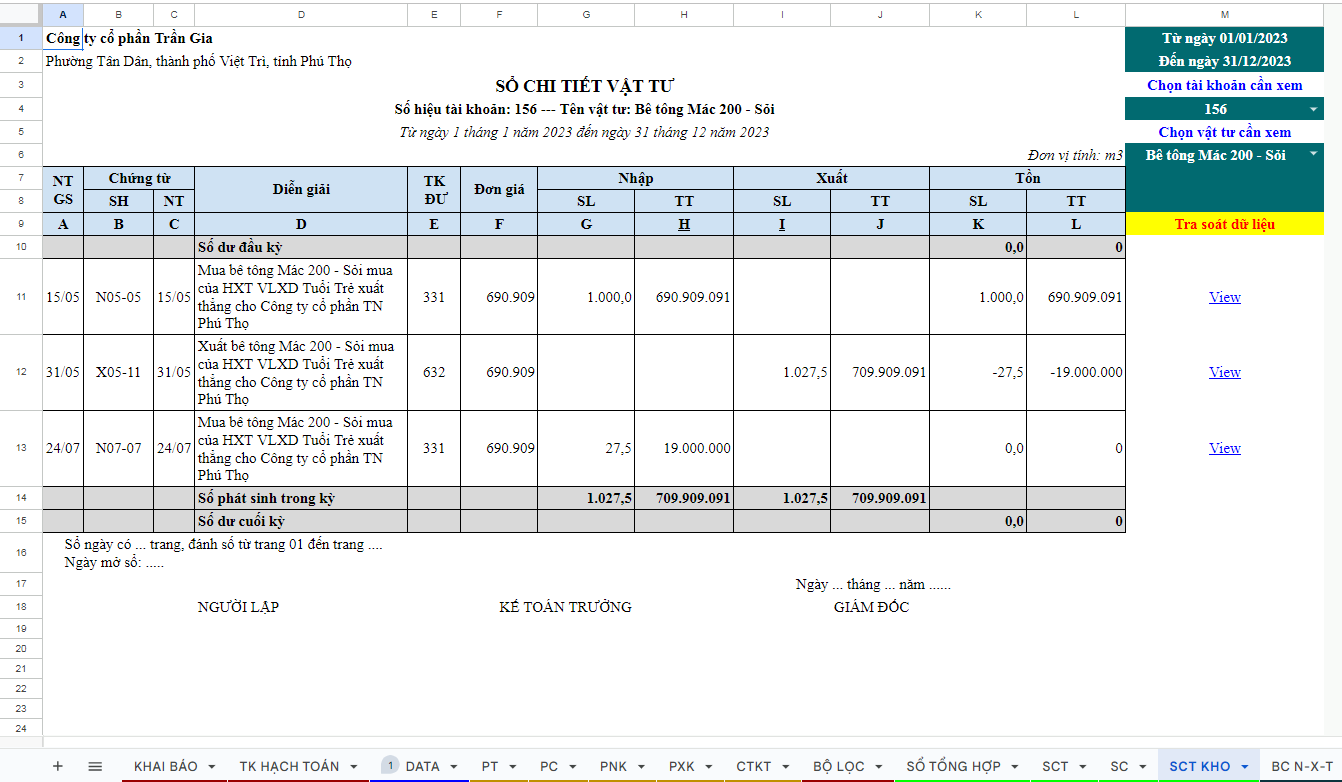Go to the PNK sheet tab
The image size is (1342, 782).
click(613, 766)
